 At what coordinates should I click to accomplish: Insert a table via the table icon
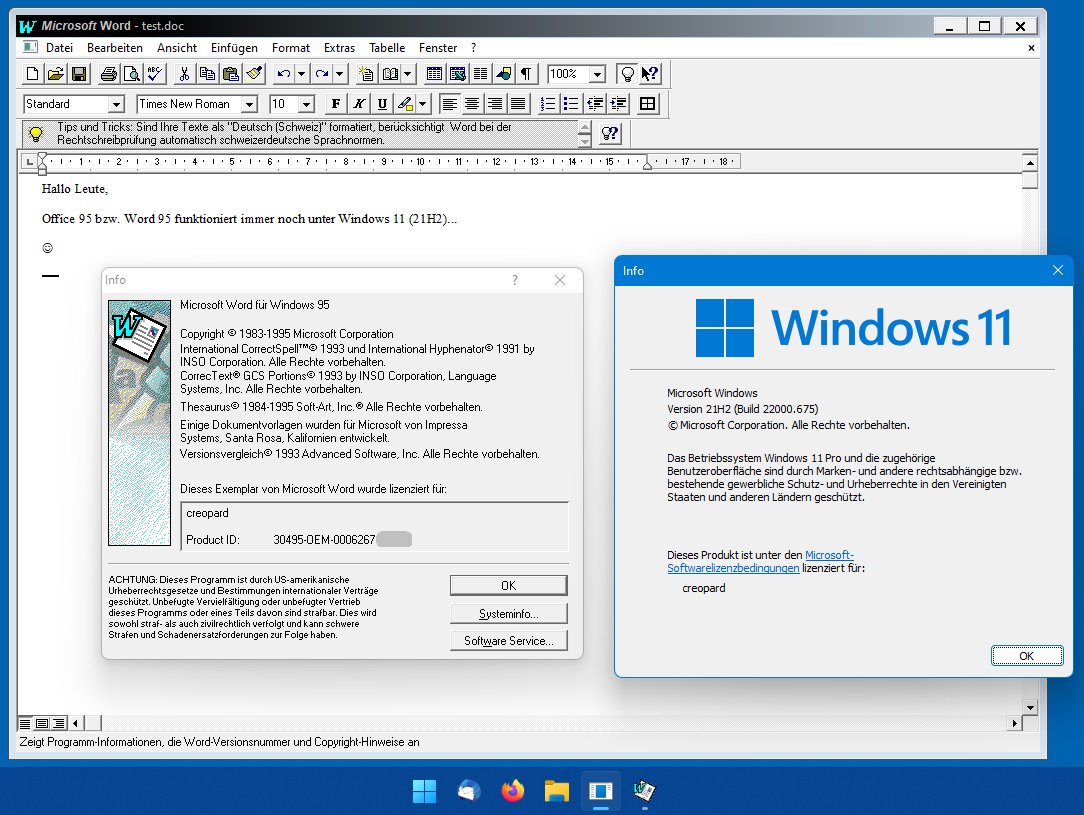coord(434,74)
